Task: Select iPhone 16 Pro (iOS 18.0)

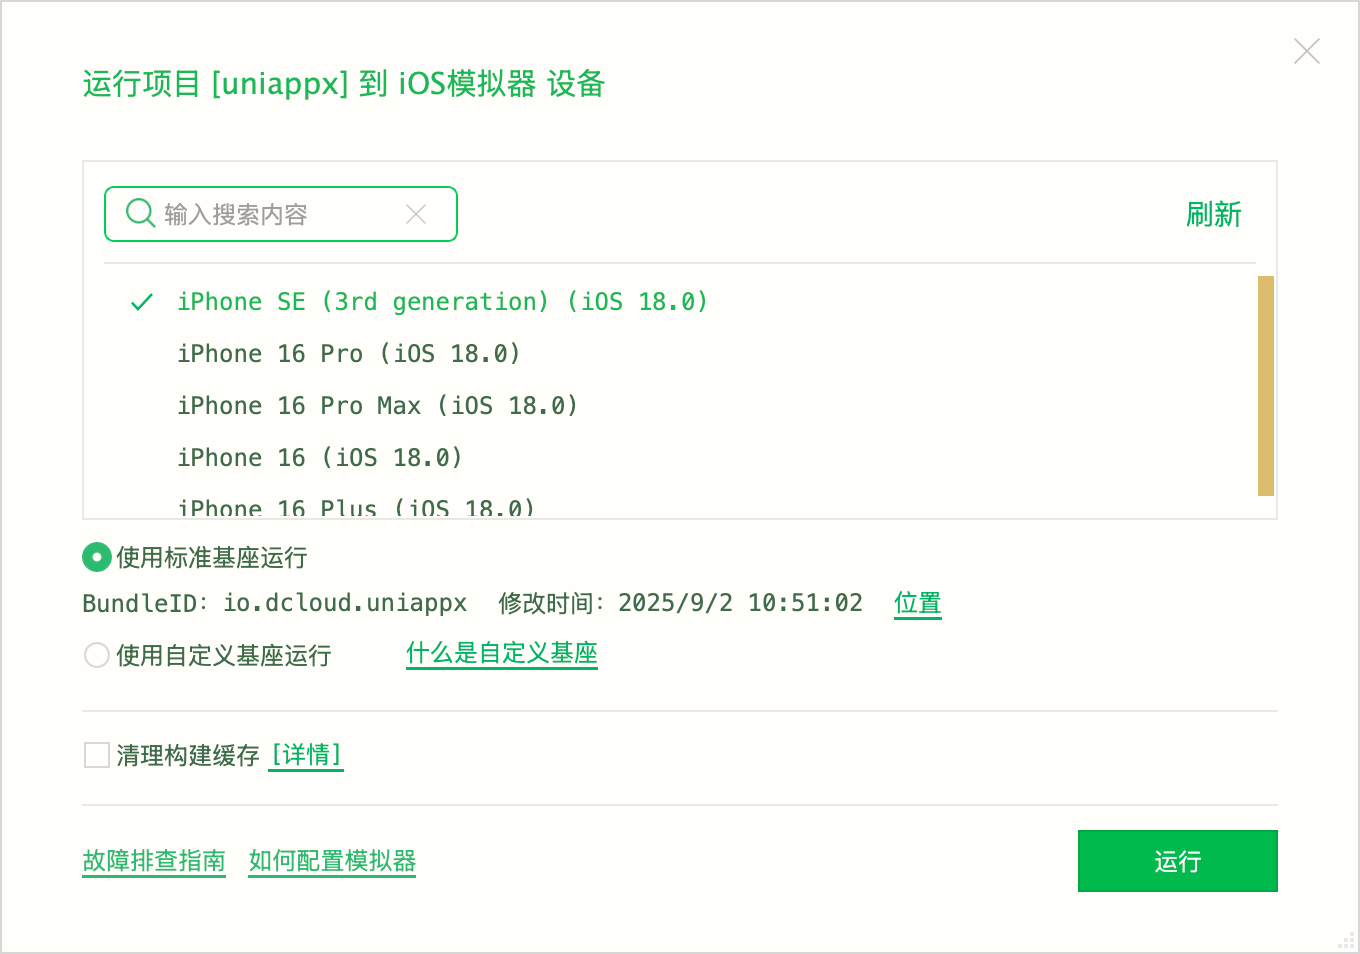Action: point(349,354)
